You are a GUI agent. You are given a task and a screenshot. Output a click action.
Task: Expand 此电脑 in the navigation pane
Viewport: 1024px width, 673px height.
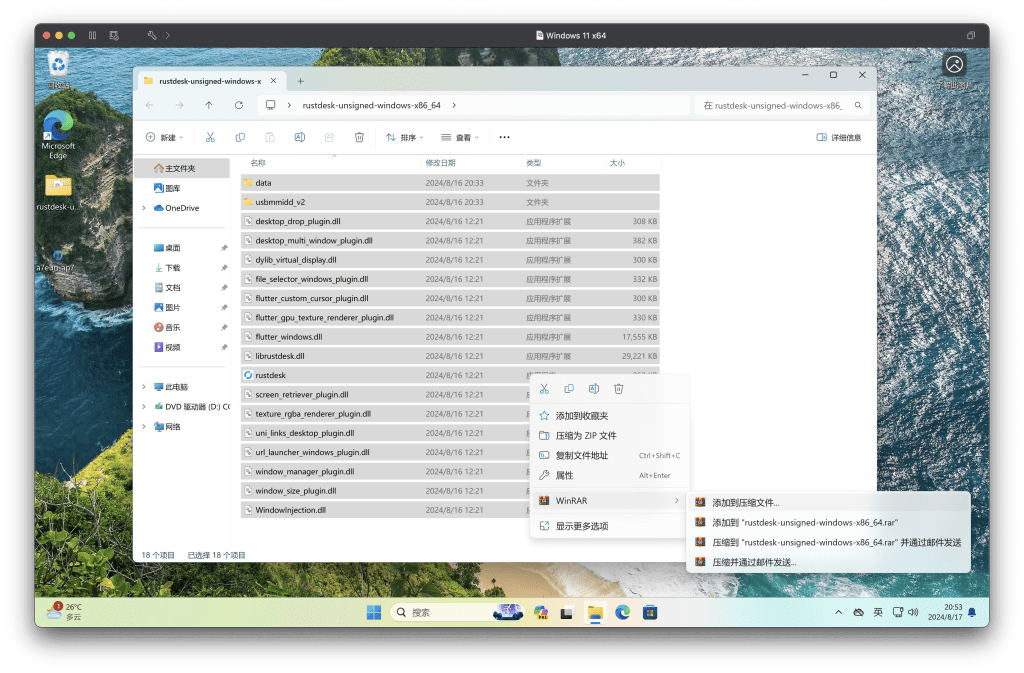tap(144, 386)
